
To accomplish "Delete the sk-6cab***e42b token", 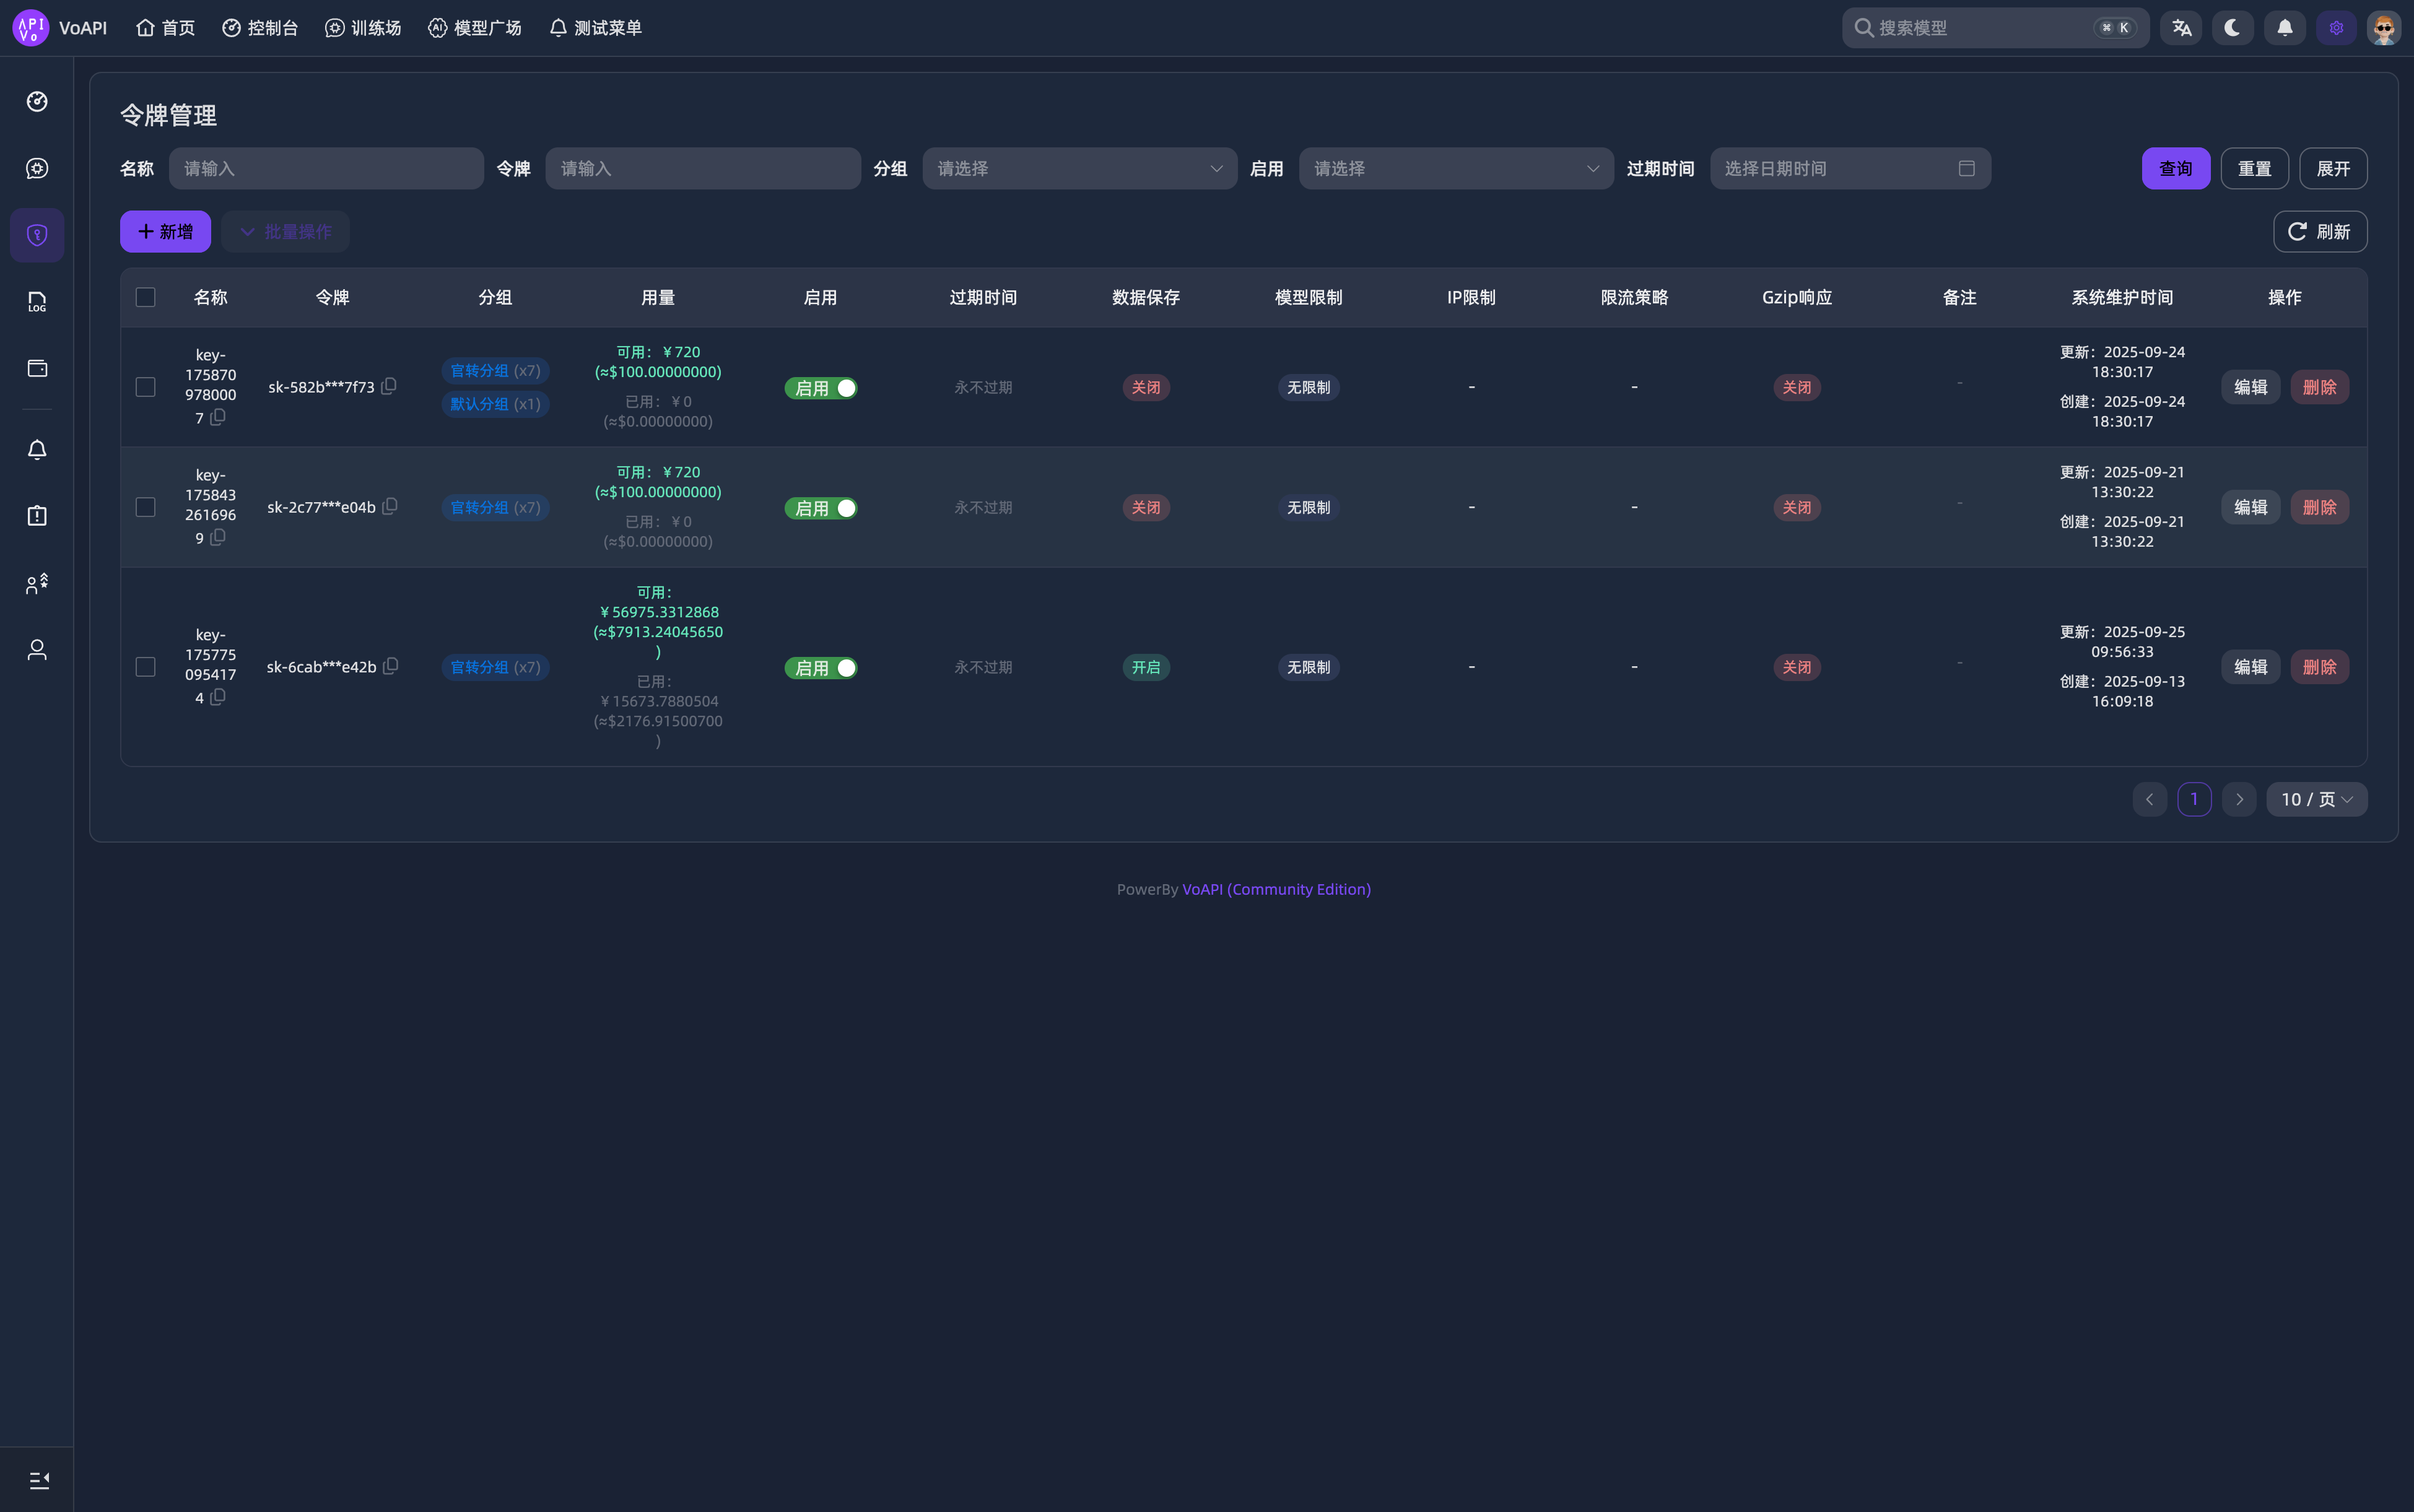I will coord(2319,667).
